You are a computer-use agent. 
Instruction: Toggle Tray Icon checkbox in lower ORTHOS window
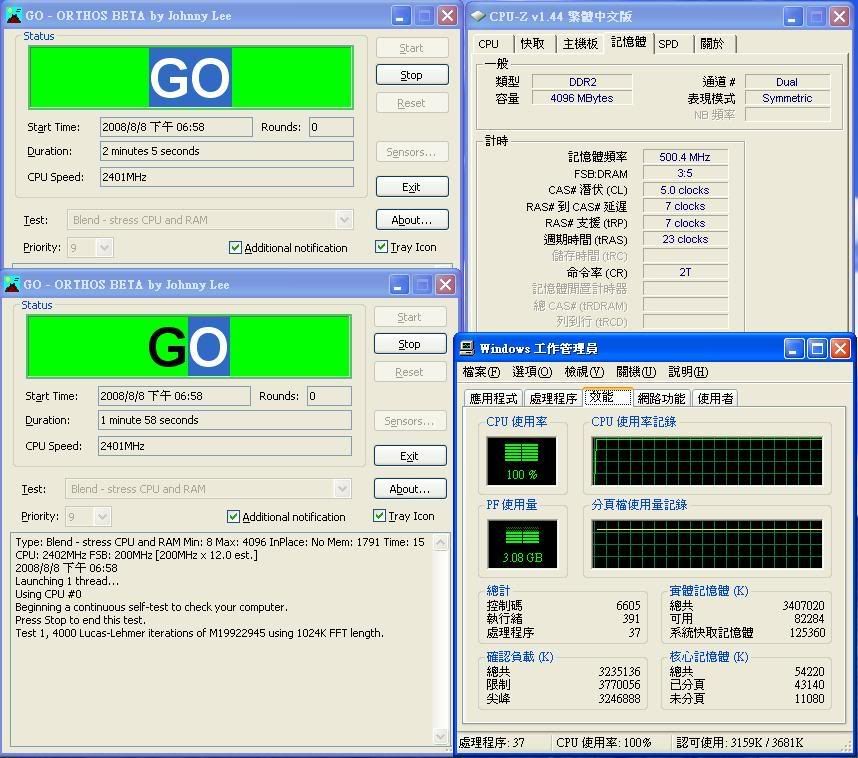[x=379, y=516]
